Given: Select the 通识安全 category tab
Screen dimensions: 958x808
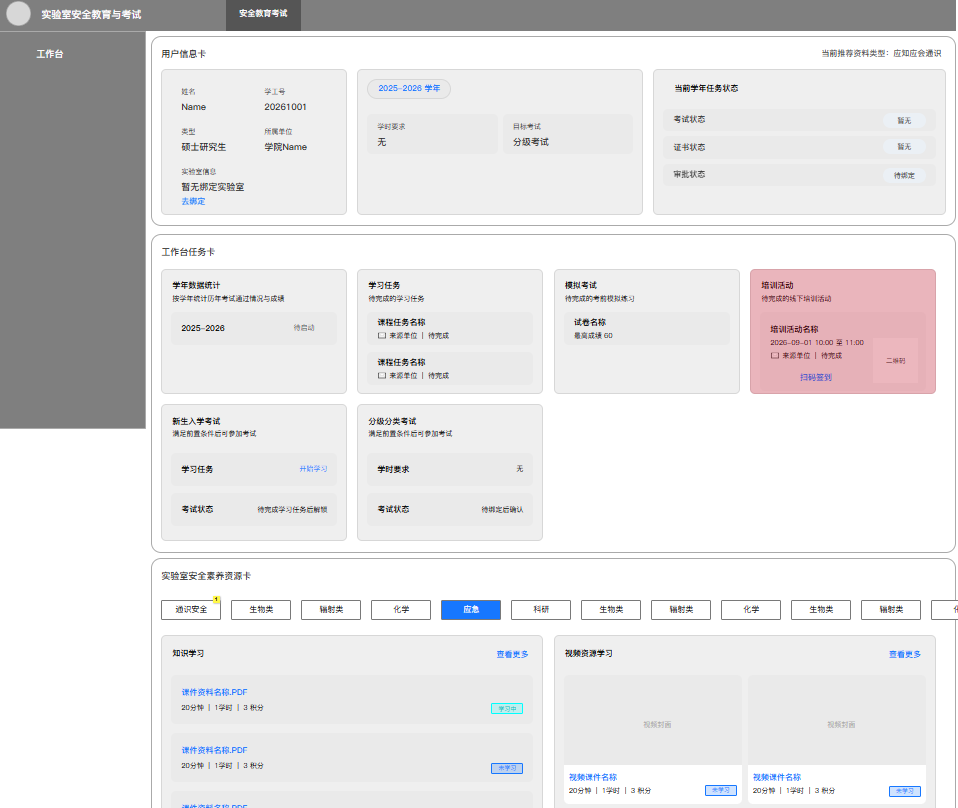Looking at the screenshot, I should click(x=191, y=609).
